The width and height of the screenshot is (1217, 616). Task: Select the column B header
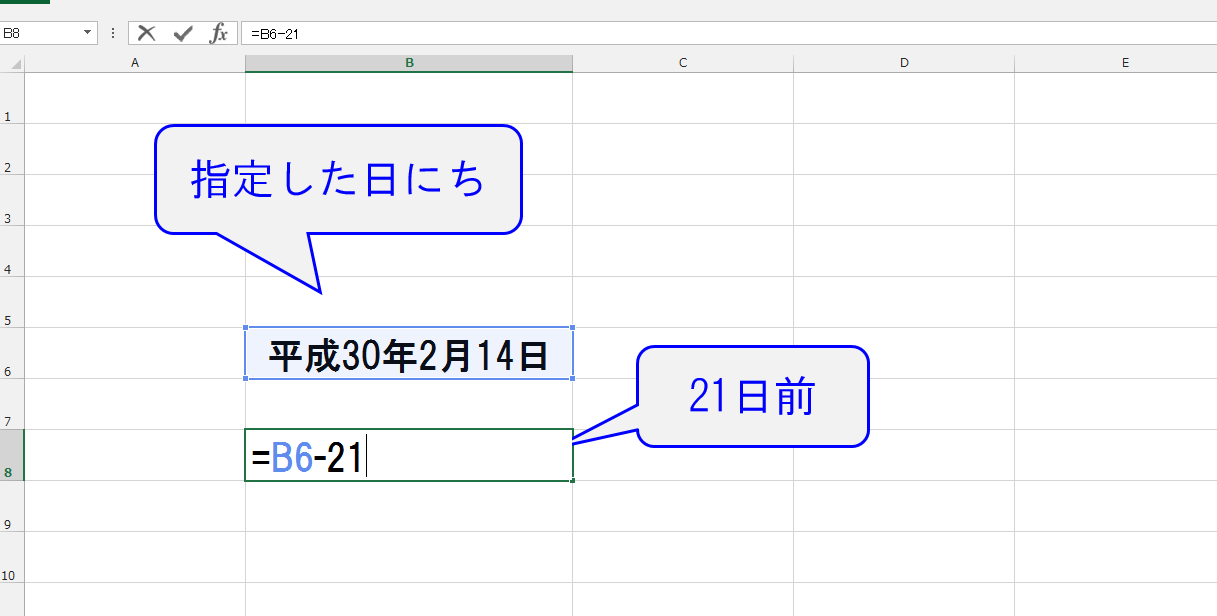click(x=409, y=63)
